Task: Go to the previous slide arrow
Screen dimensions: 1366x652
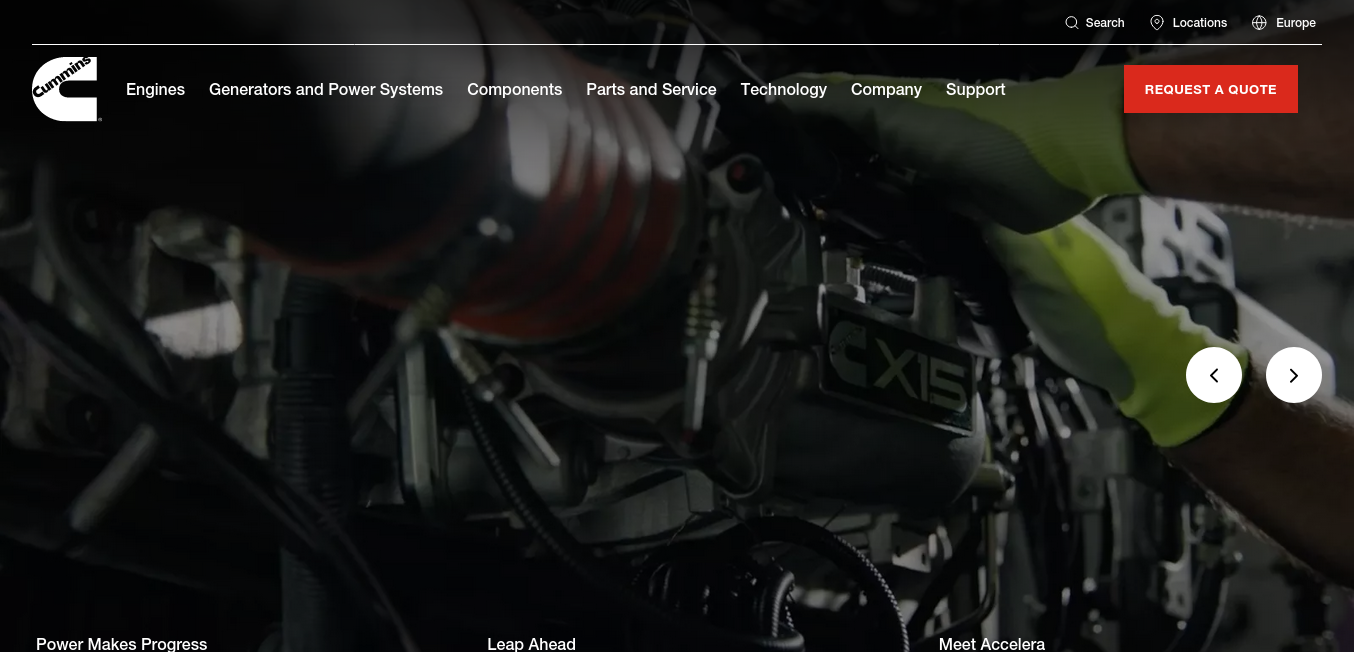Action: coord(1214,375)
